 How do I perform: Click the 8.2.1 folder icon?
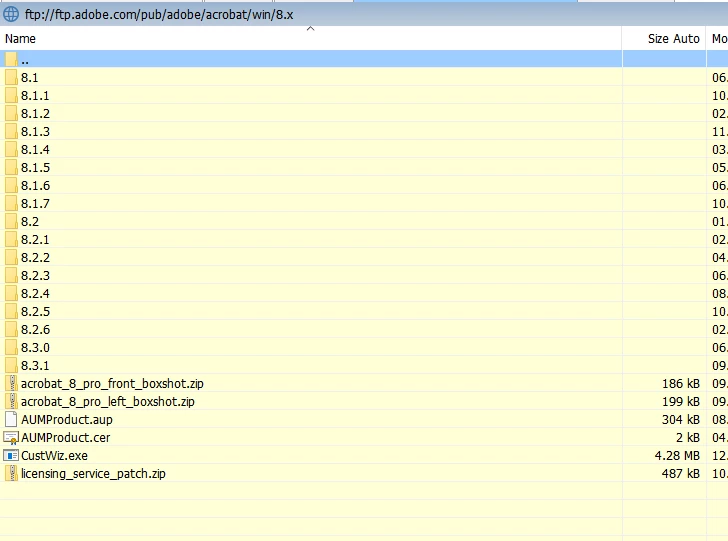[x=11, y=239]
